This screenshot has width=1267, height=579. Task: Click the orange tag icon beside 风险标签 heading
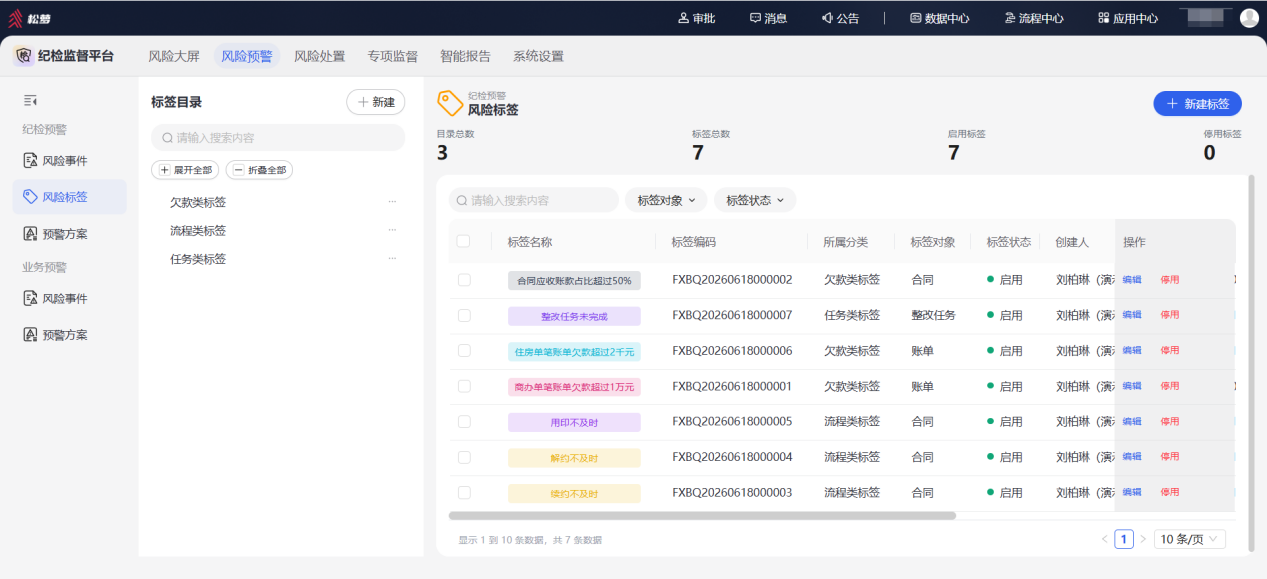point(450,103)
